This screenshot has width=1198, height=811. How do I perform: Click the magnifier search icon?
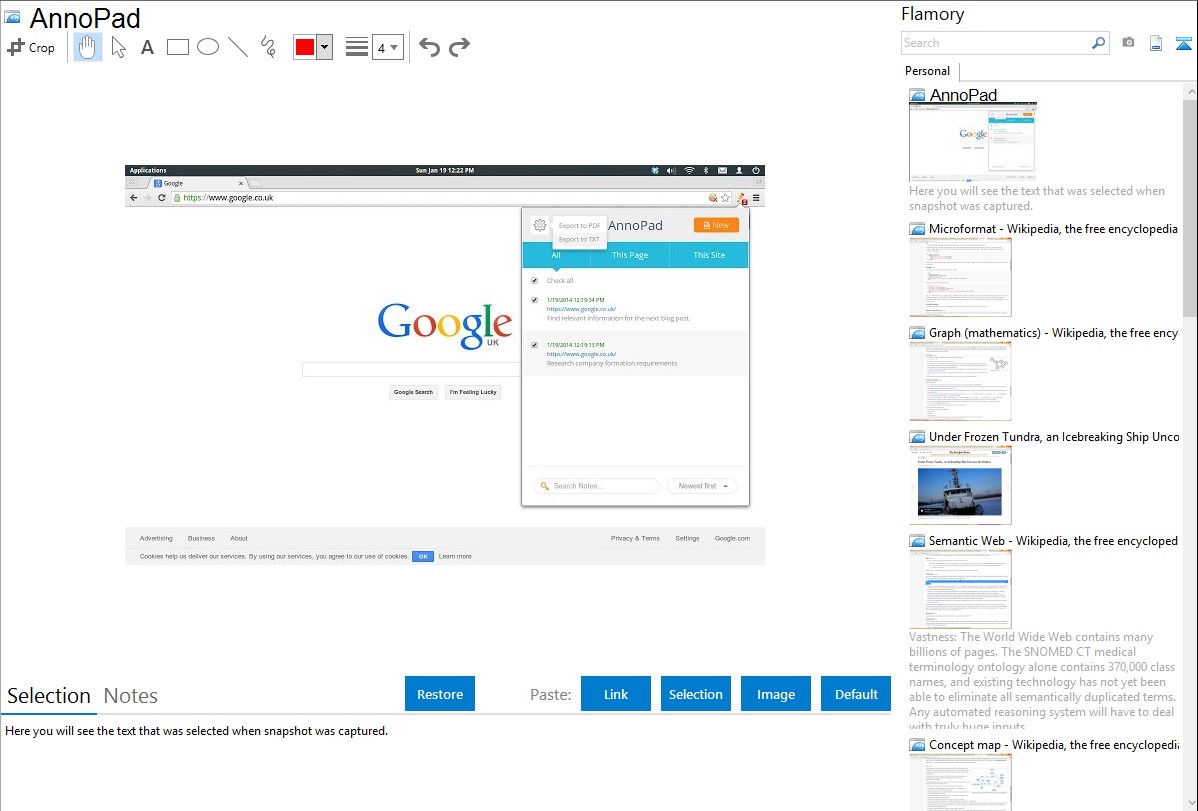(x=1099, y=43)
